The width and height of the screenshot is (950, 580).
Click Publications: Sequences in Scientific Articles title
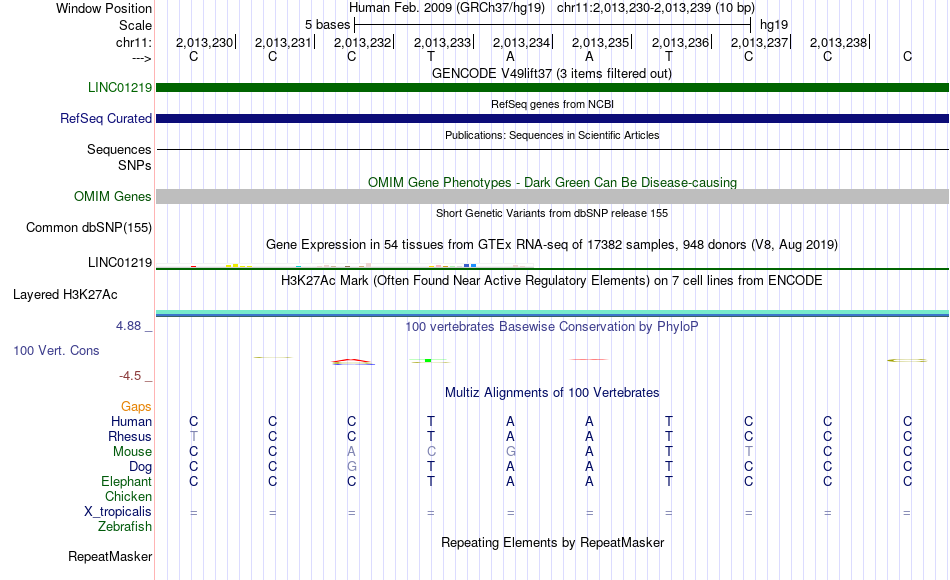(x=552, y=135)
